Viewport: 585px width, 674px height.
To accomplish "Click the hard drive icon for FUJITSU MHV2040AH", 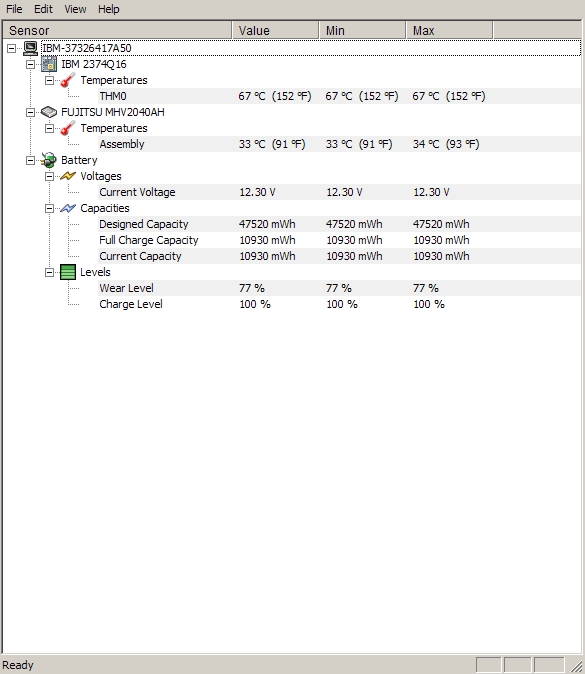I will (x=49, y=112).
